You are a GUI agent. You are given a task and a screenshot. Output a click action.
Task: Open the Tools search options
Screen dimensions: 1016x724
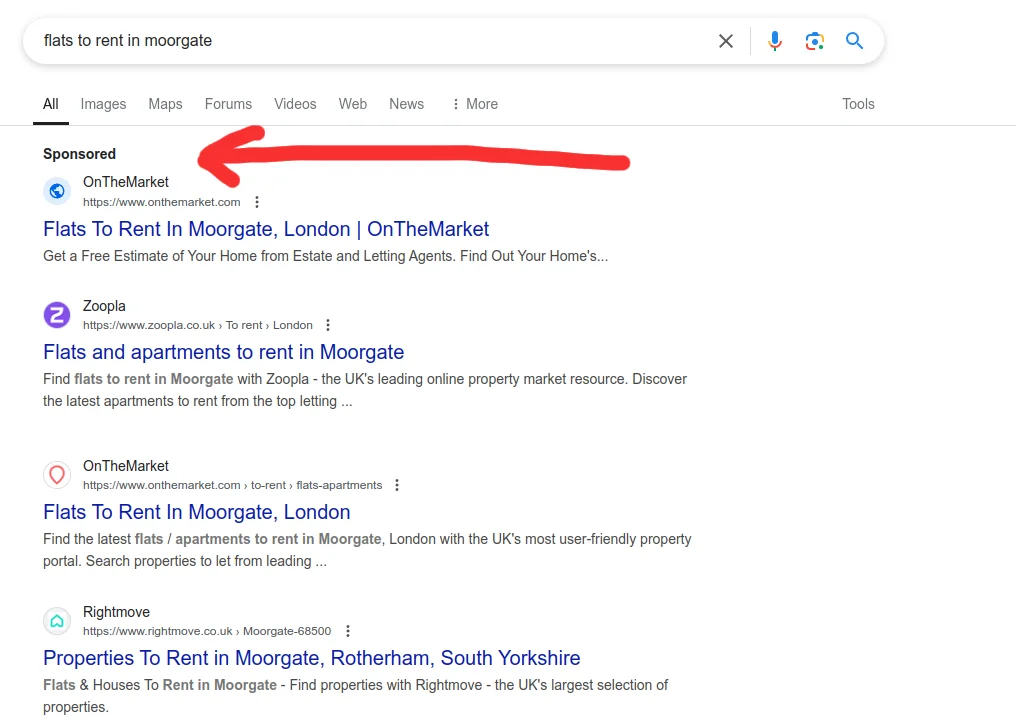858,104
